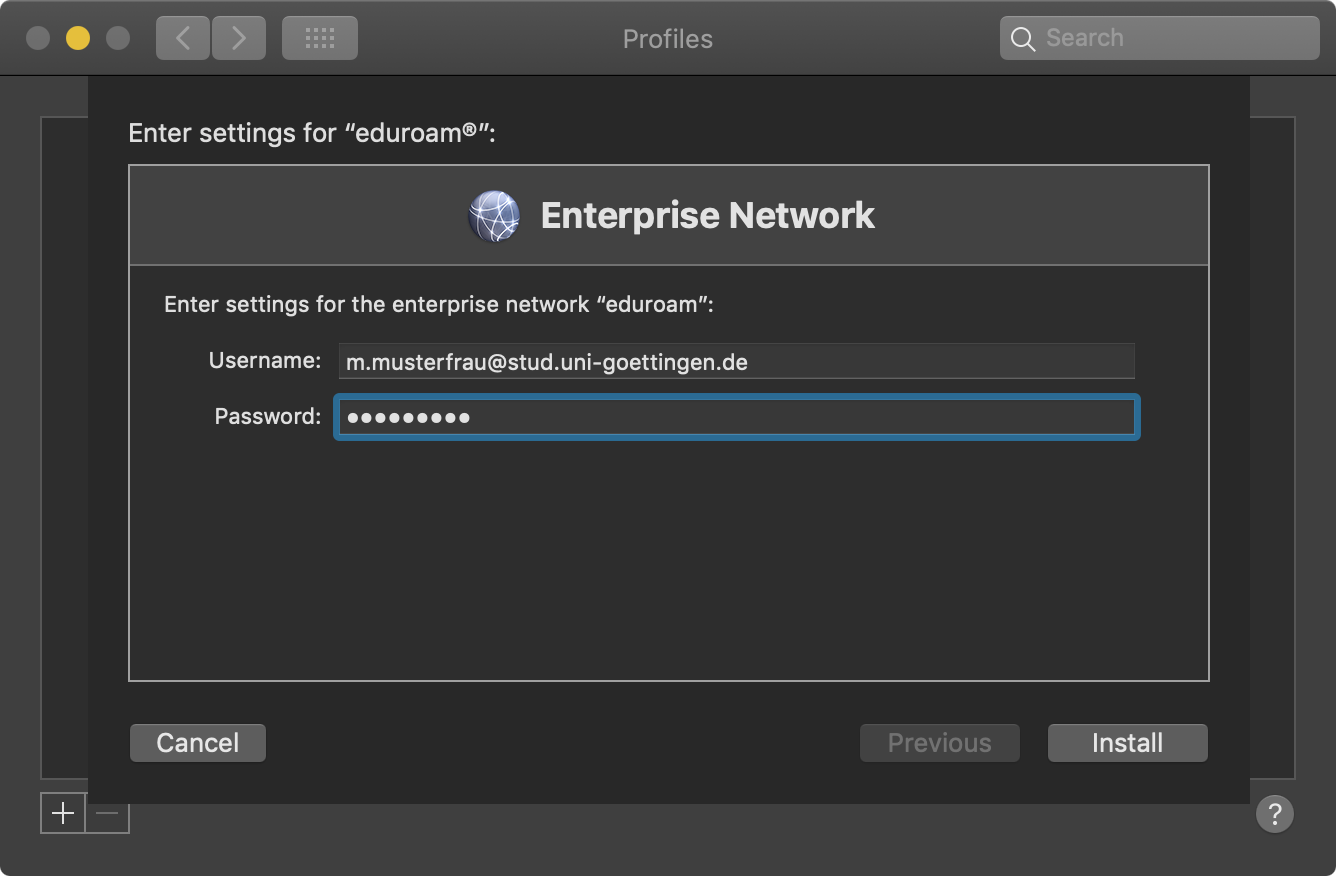
Task: Click the Search field in the toolbar
Action: [x=1160, y=38]
